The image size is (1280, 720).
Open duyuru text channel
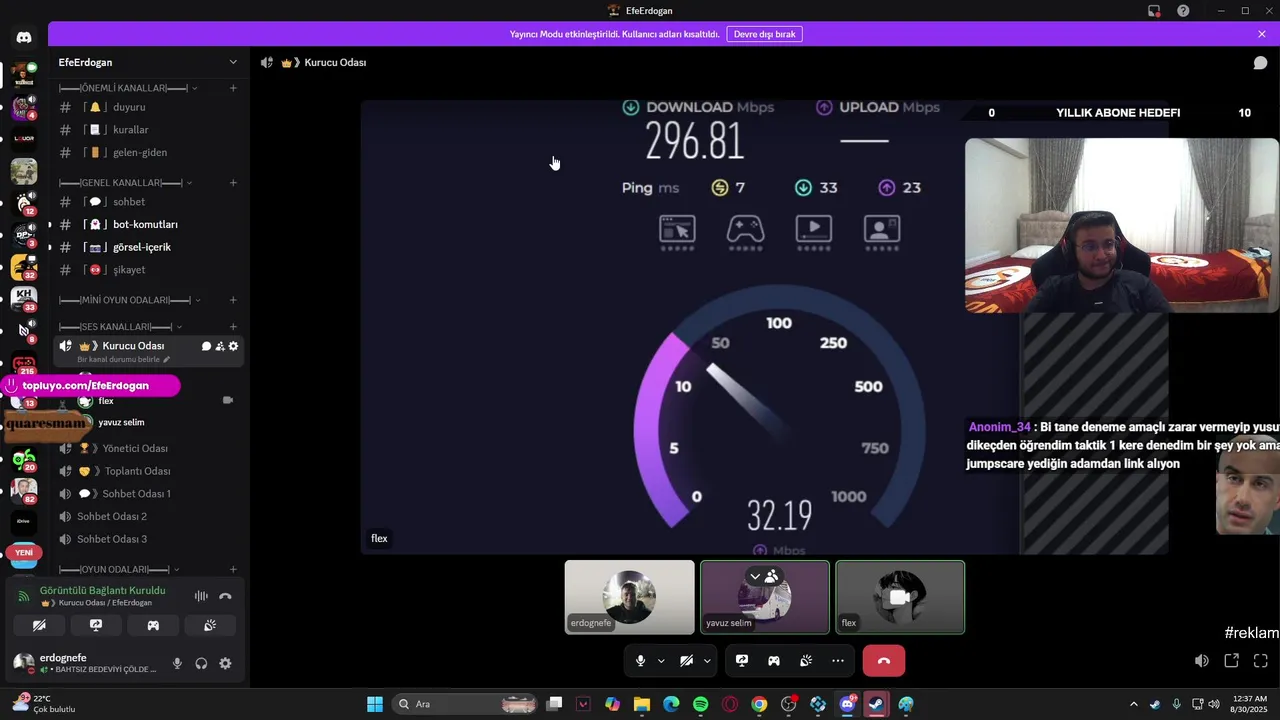tap(150, 107)
